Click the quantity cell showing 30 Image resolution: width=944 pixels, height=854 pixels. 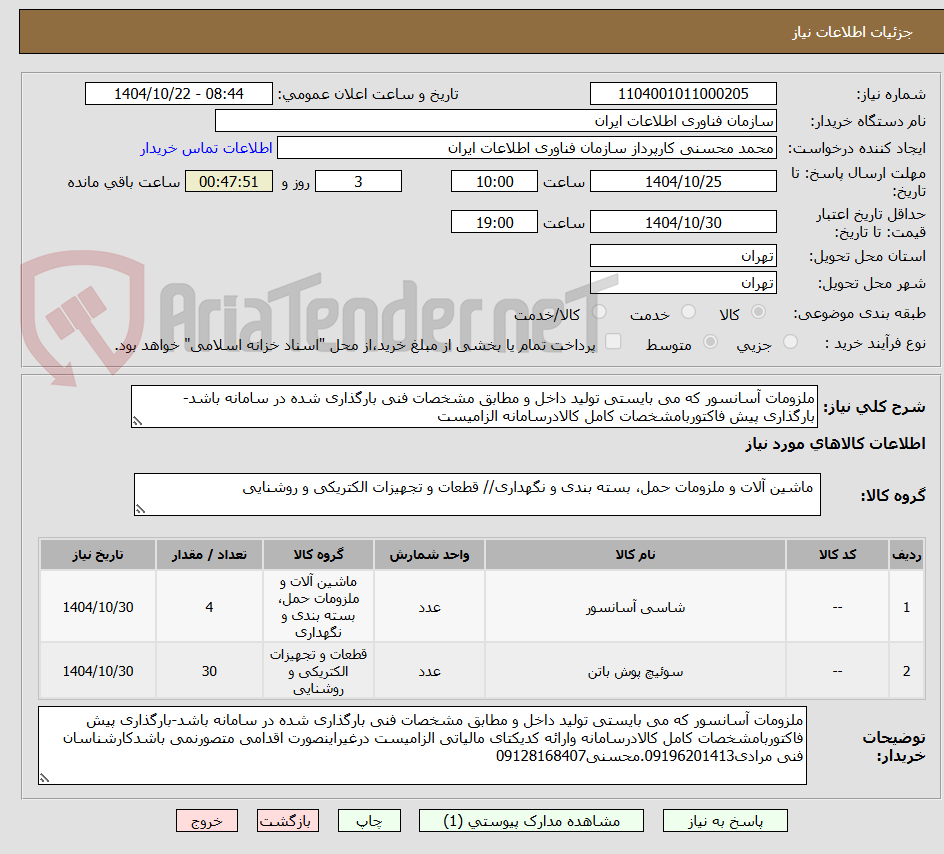[210, 671]
